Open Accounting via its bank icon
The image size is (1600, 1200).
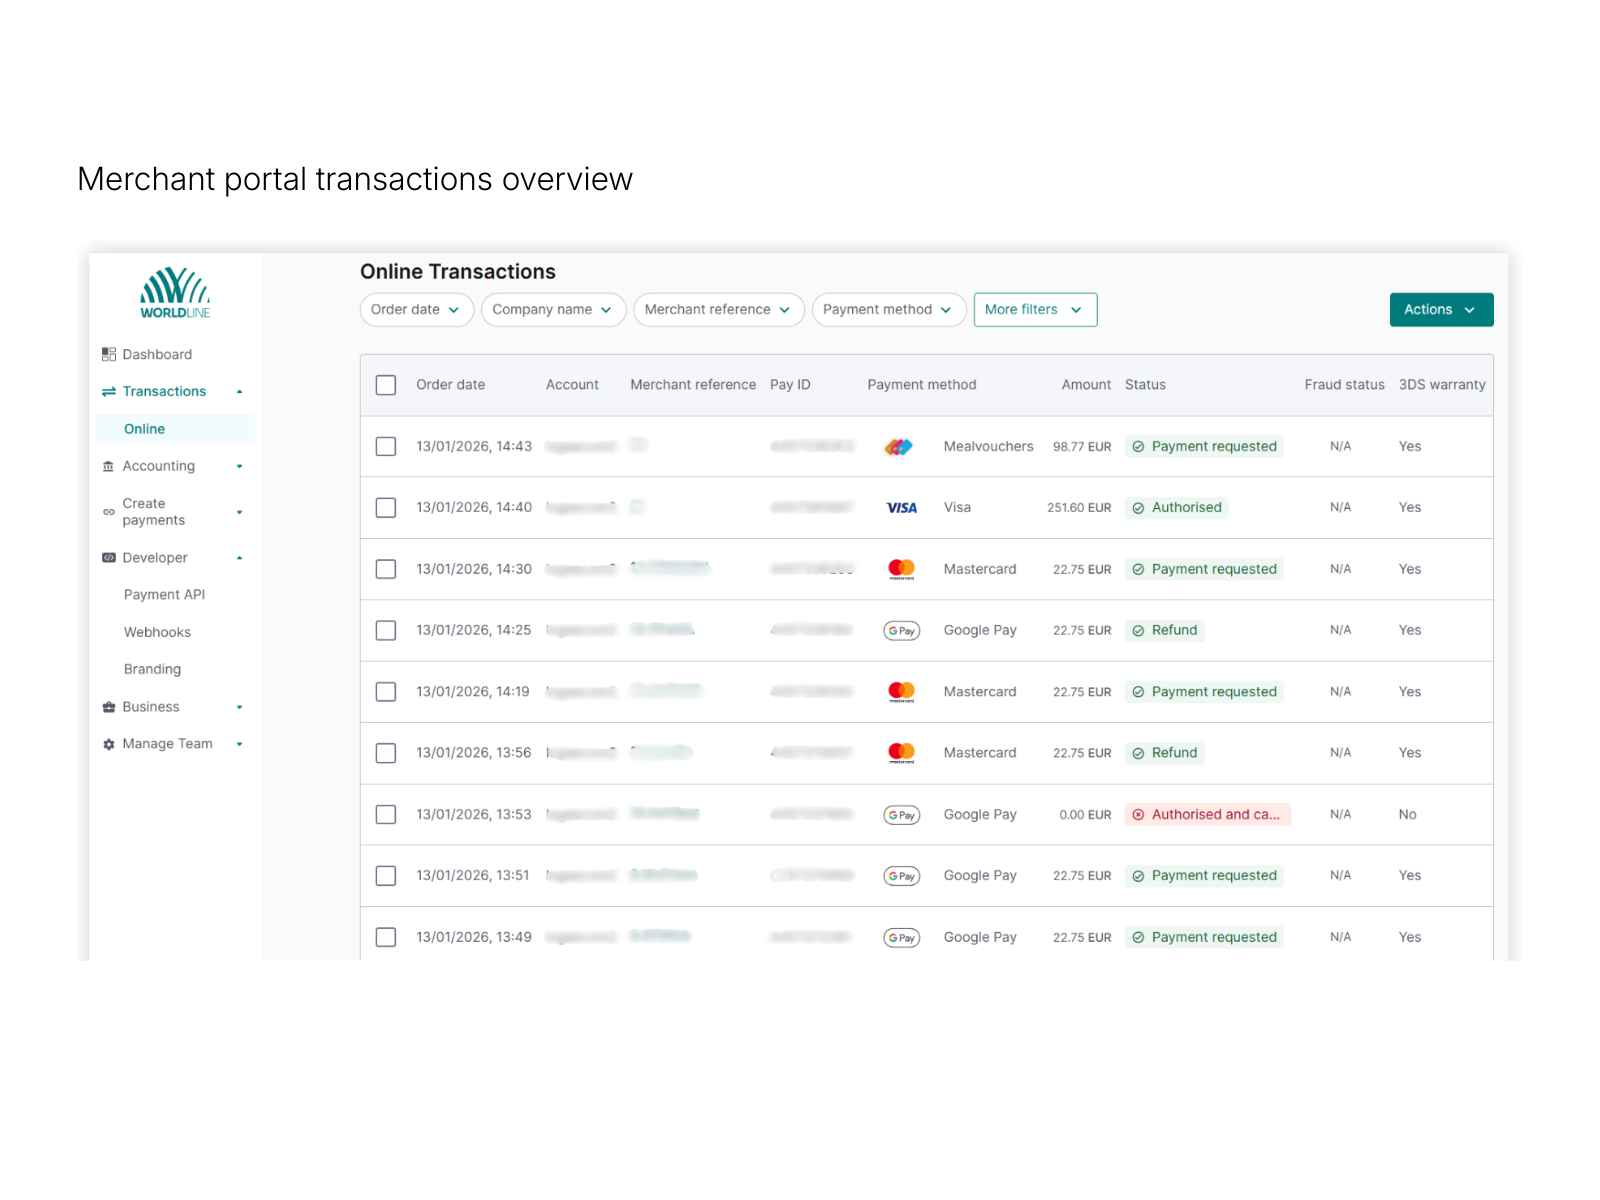click(108, 465)
